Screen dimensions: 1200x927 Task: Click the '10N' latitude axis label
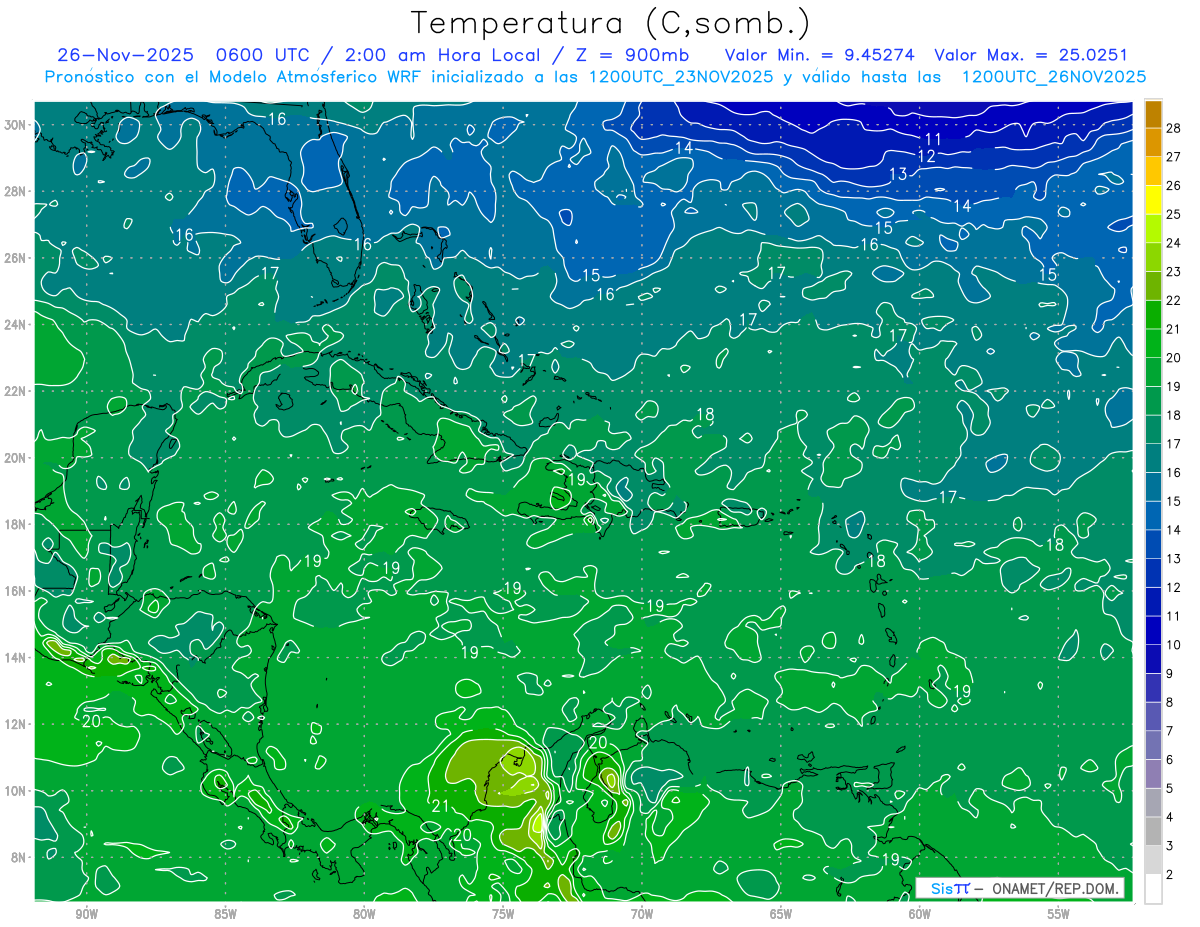click(16, 791)
